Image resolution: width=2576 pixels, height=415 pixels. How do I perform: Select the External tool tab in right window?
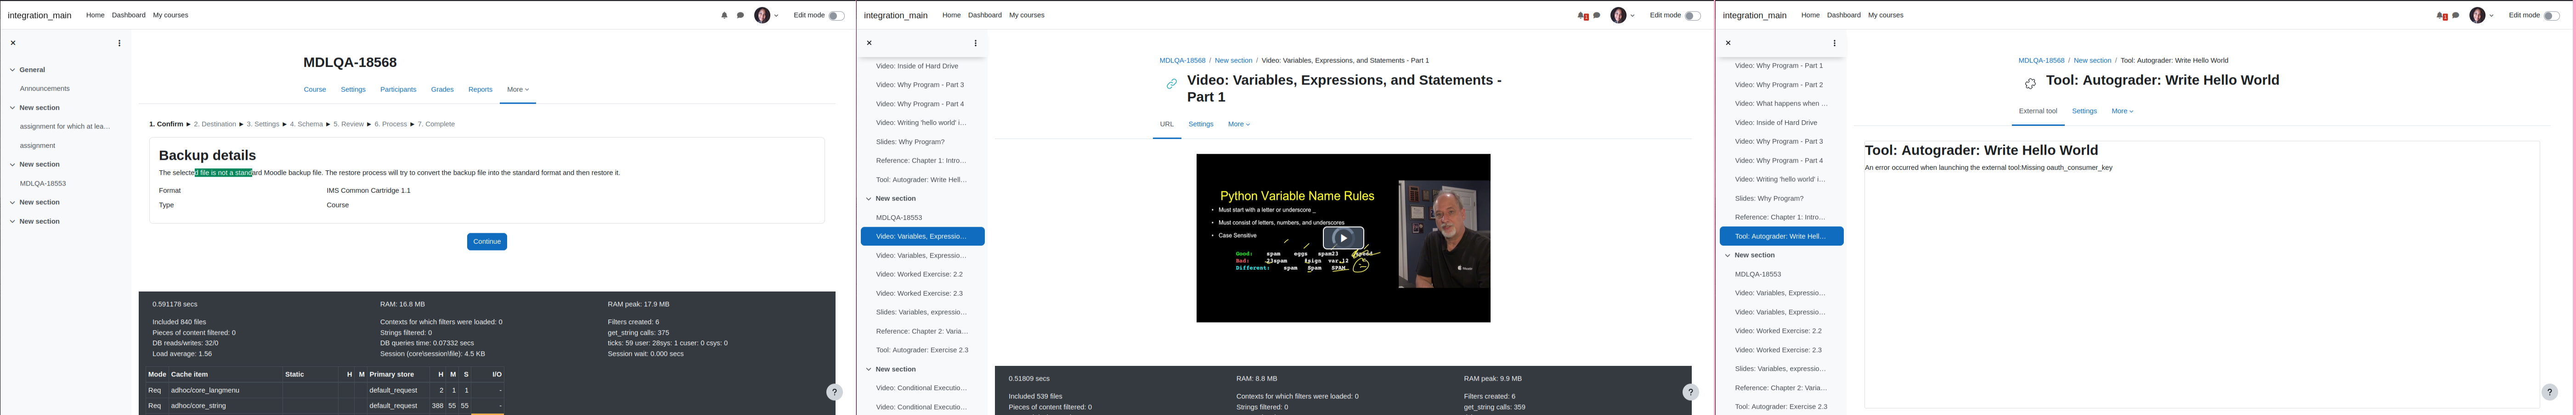pyautogui.click(x=2038, y=111)
